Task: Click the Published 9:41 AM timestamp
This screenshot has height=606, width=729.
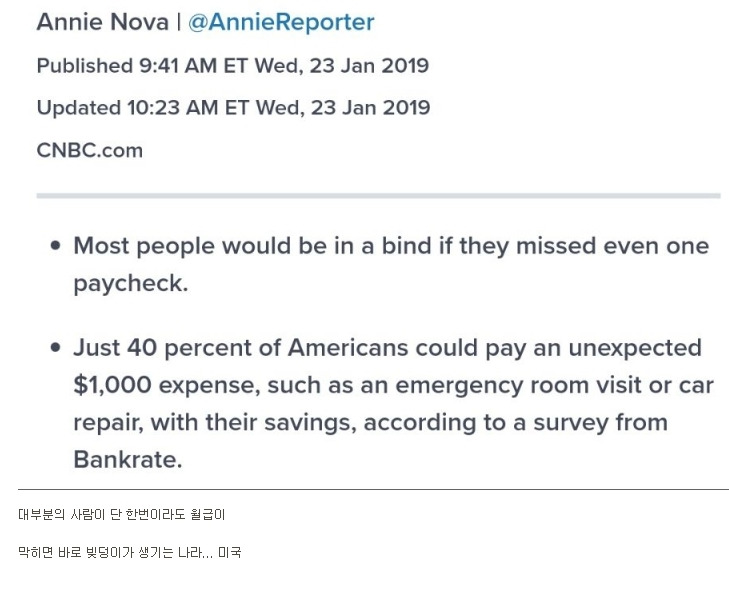Action: click(x=232, y=66)
